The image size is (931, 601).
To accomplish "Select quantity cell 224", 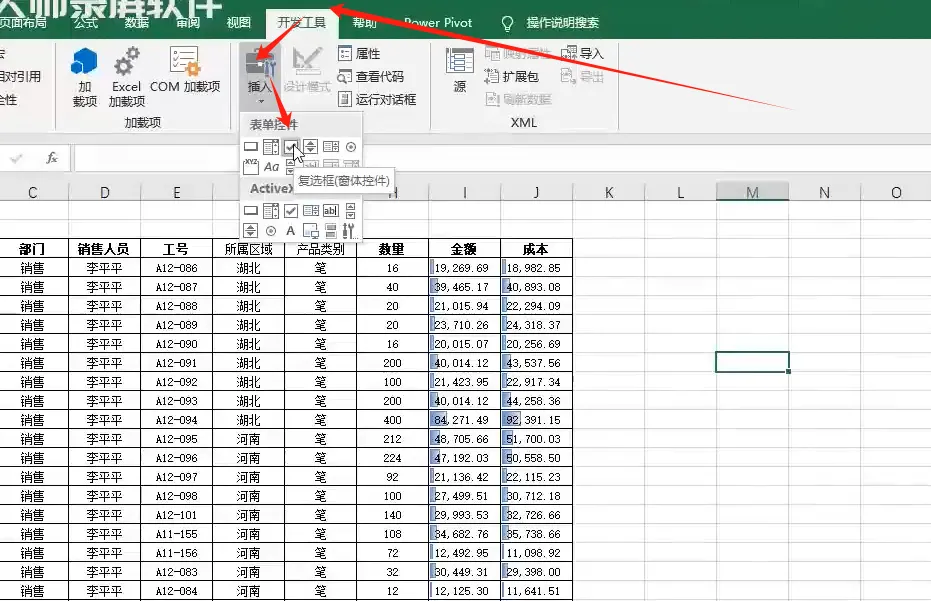I will (x=392, y=458).
